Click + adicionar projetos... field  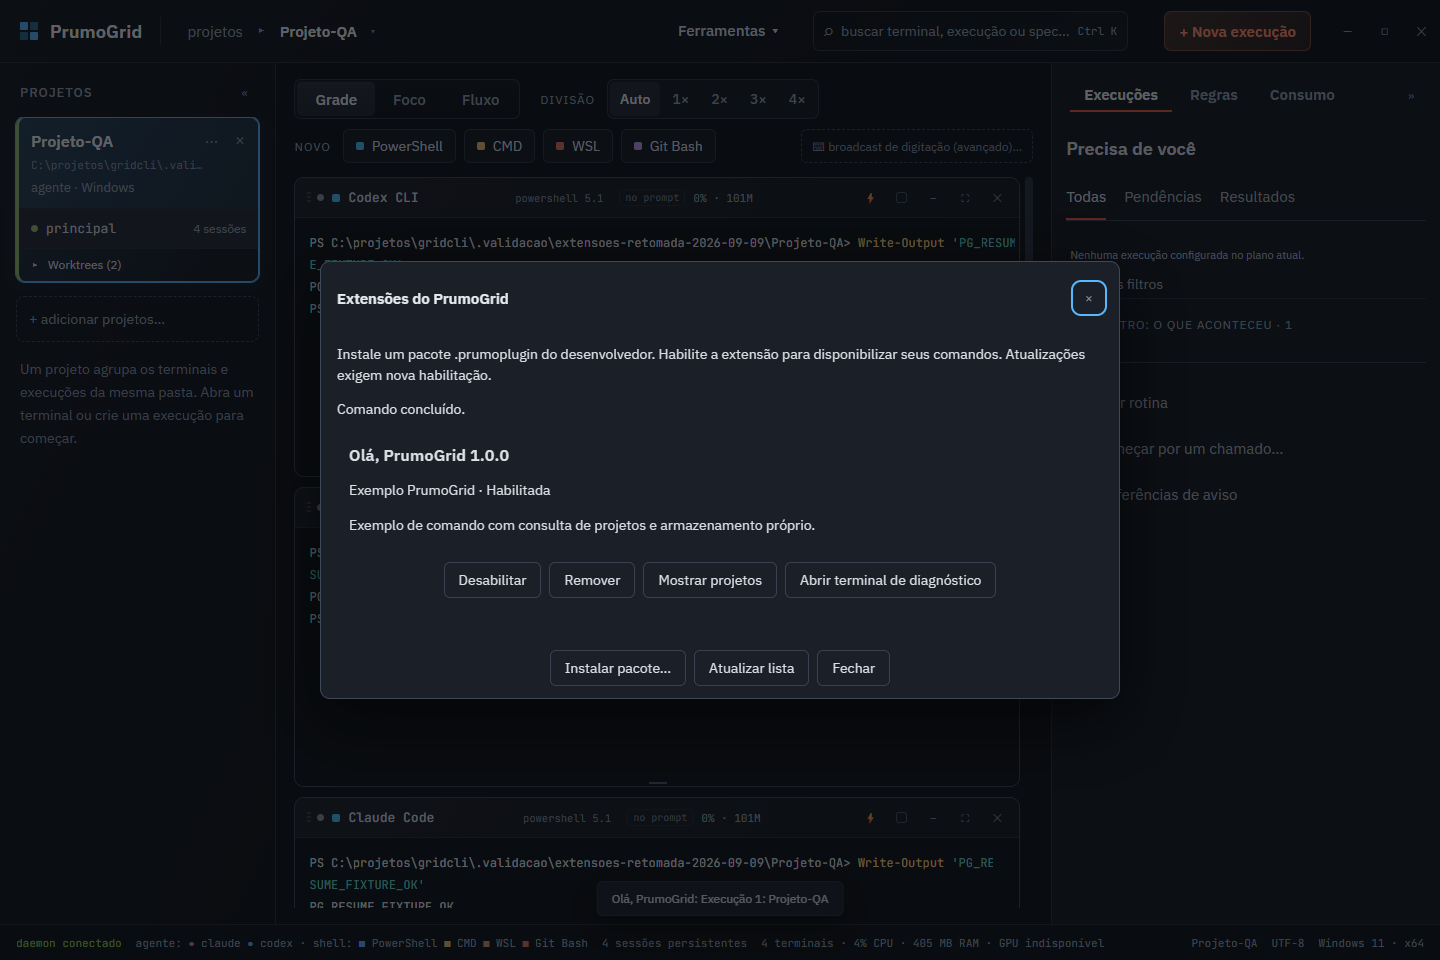(x=138, y=319)
